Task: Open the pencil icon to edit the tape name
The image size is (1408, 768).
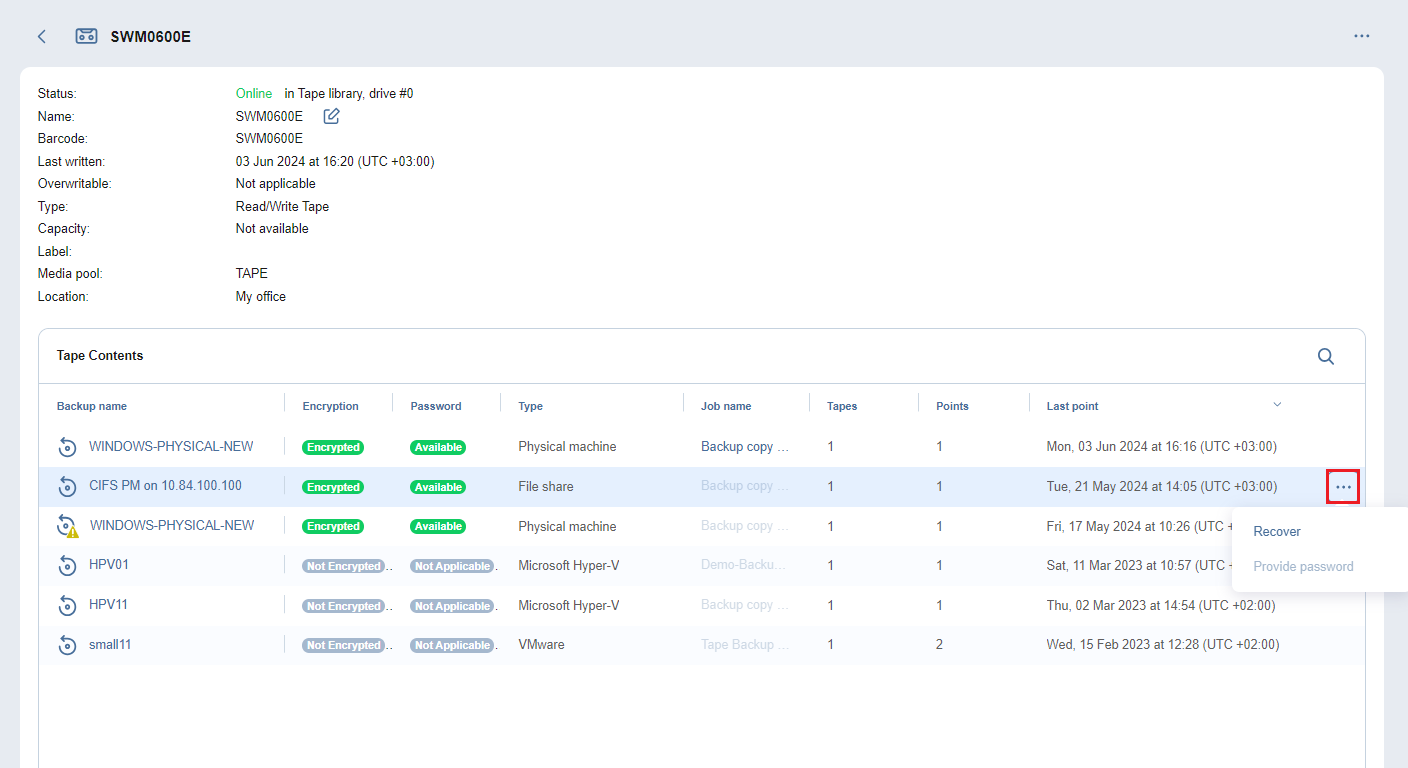Action: (x=331, y=116)
